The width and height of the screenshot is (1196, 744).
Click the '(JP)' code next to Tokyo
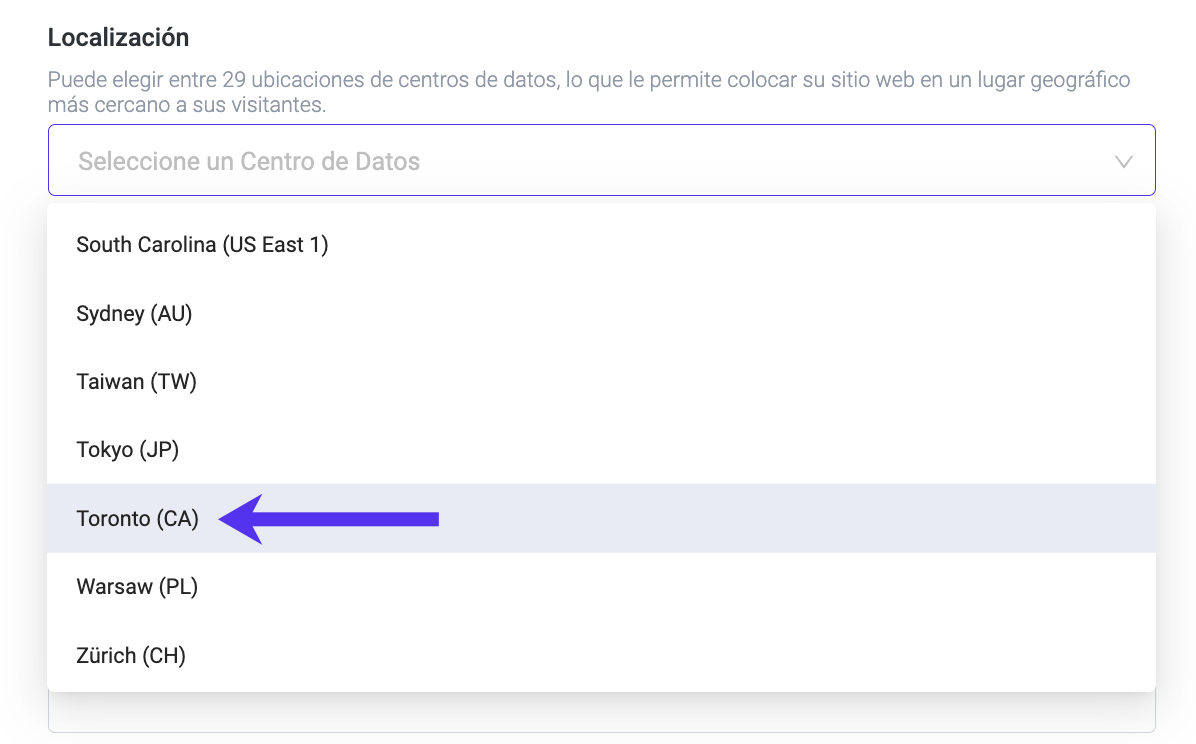tap(159, 450)
